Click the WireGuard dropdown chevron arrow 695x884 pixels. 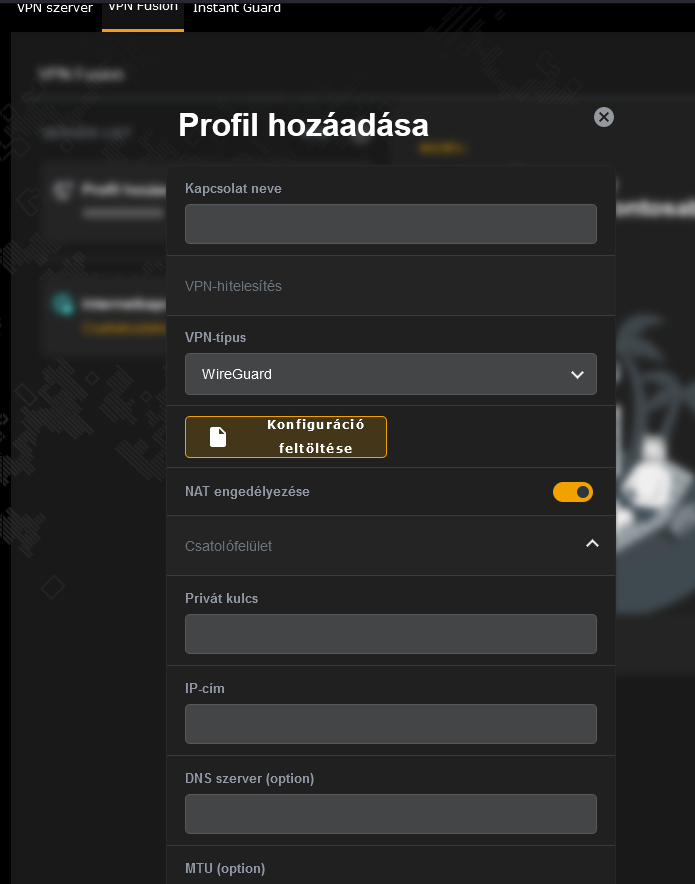(577, 374)
